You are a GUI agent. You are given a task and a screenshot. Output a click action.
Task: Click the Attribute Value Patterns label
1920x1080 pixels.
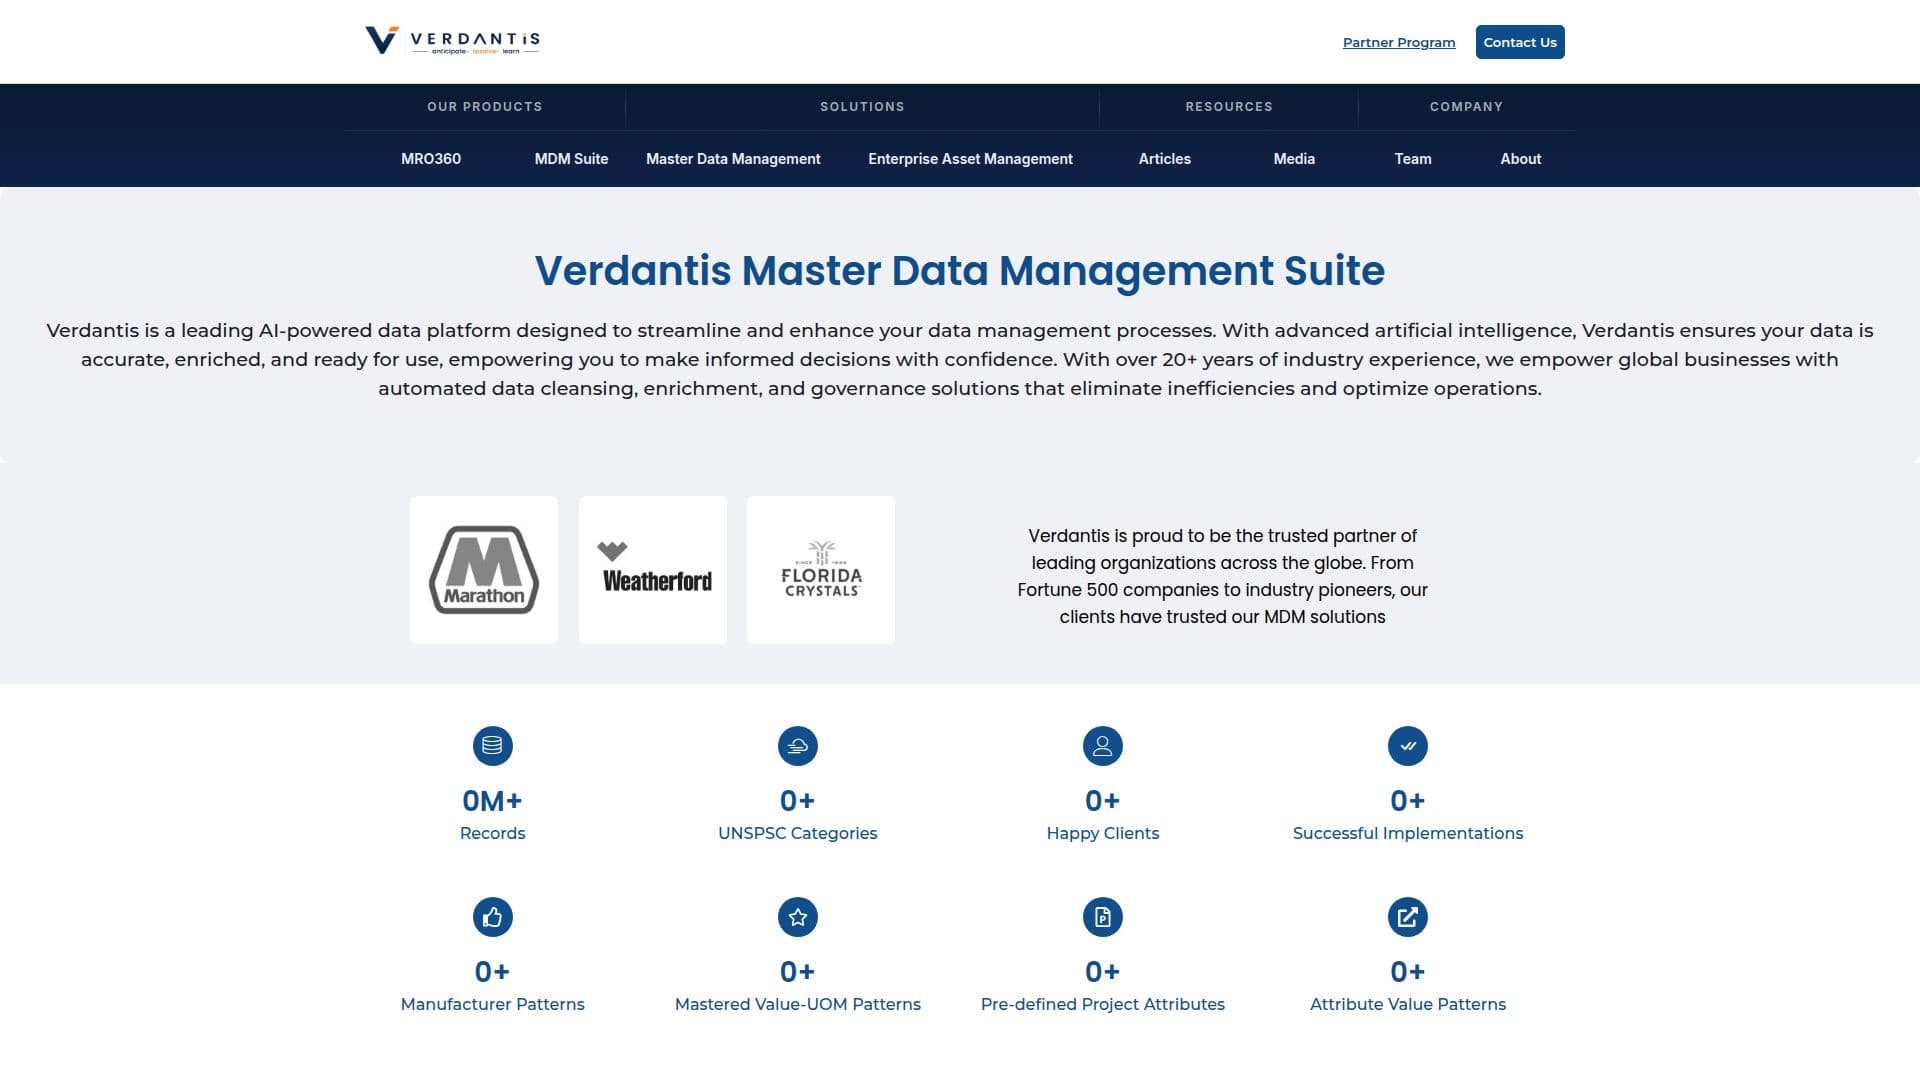(1408, 1004)
